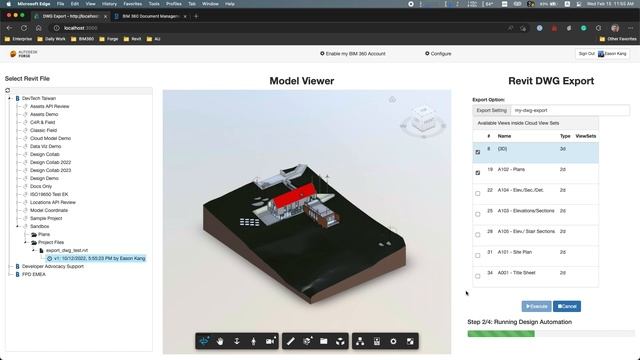This screenshot has width=640, height=360.
Task: Open the Forge bookmarks folder
Action: [109, 39]
